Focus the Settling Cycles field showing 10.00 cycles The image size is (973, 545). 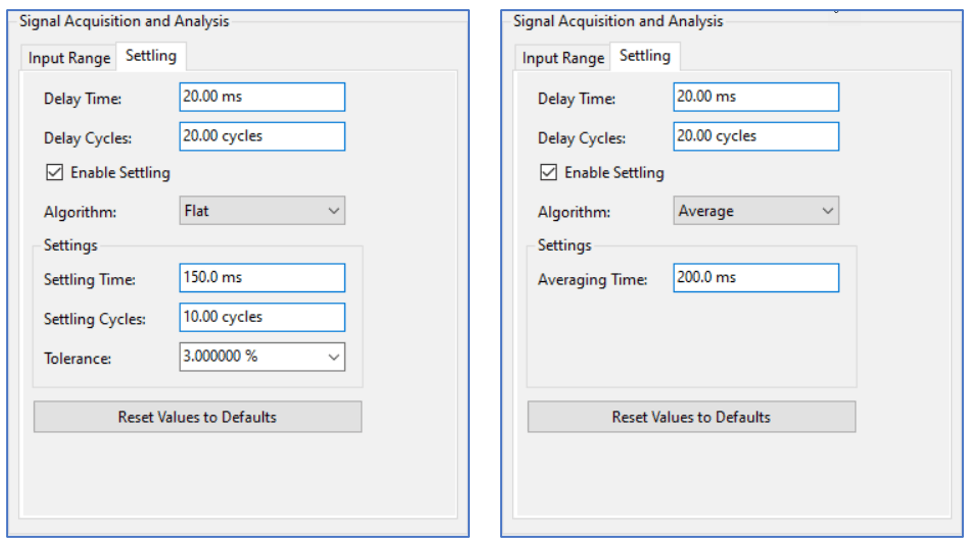[262, 317]
